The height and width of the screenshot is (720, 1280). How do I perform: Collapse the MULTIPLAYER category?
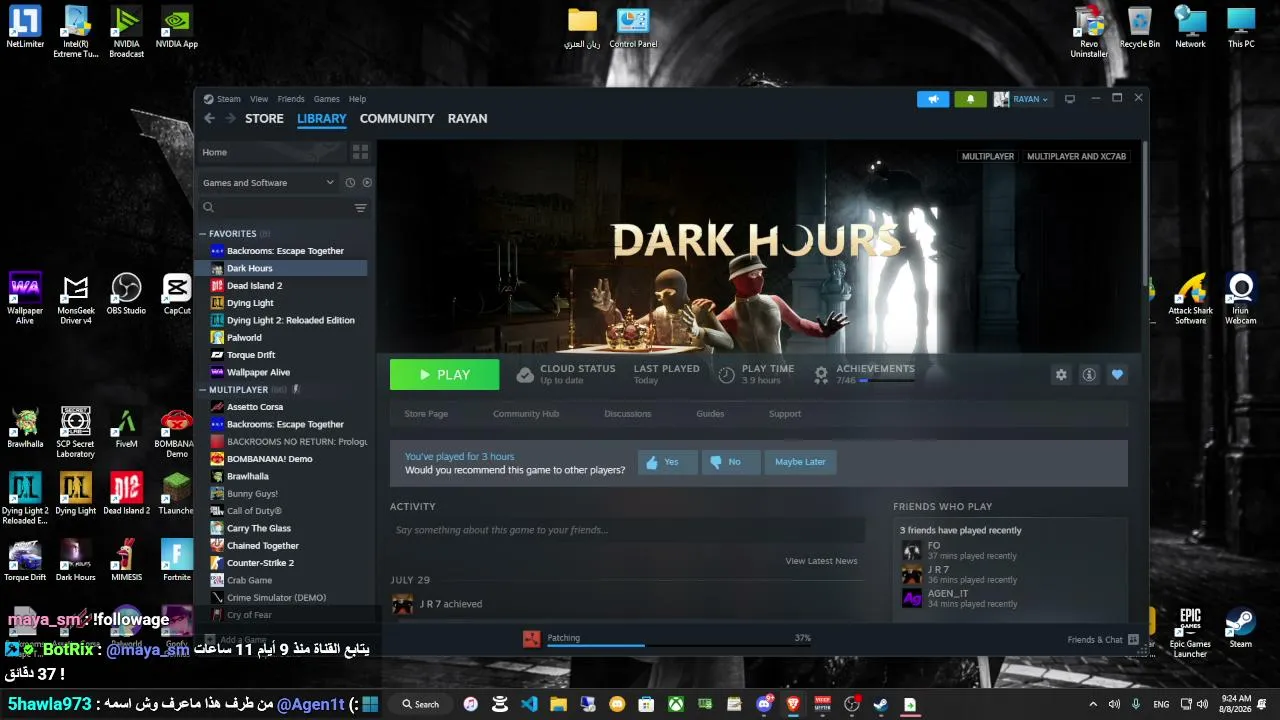click(x=203, y=390)
